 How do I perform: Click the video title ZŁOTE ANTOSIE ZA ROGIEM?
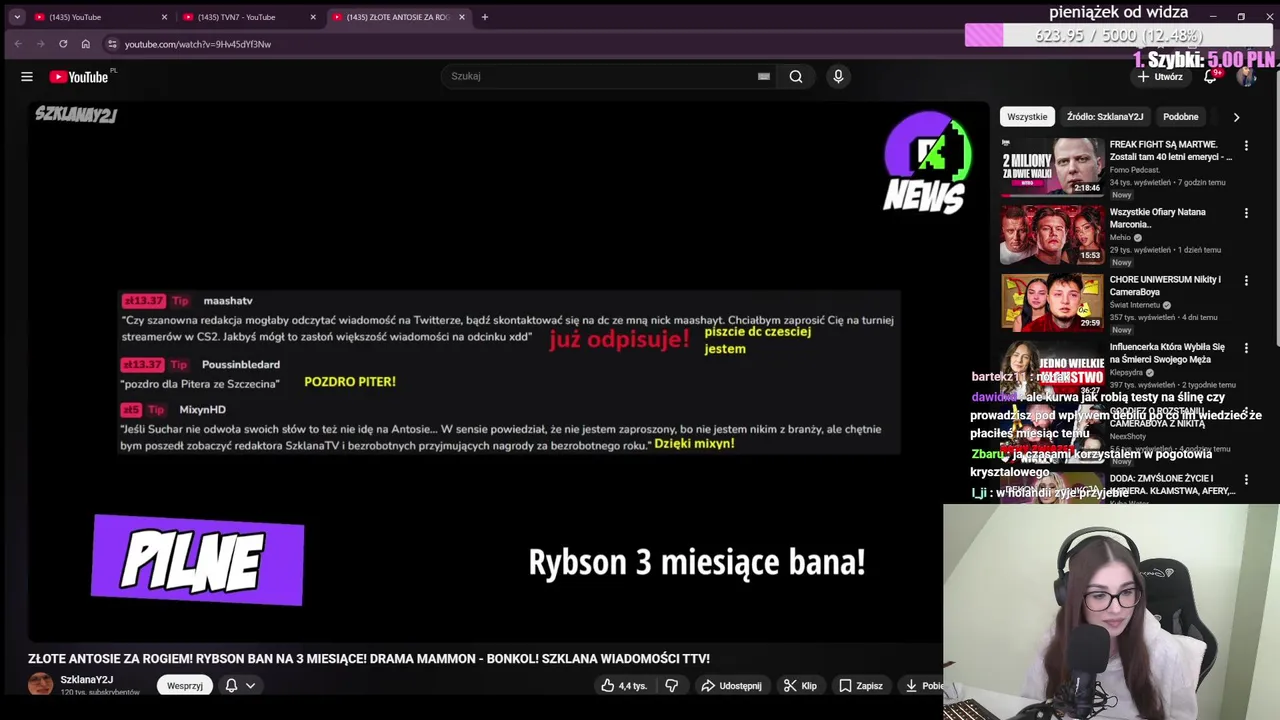369,659
